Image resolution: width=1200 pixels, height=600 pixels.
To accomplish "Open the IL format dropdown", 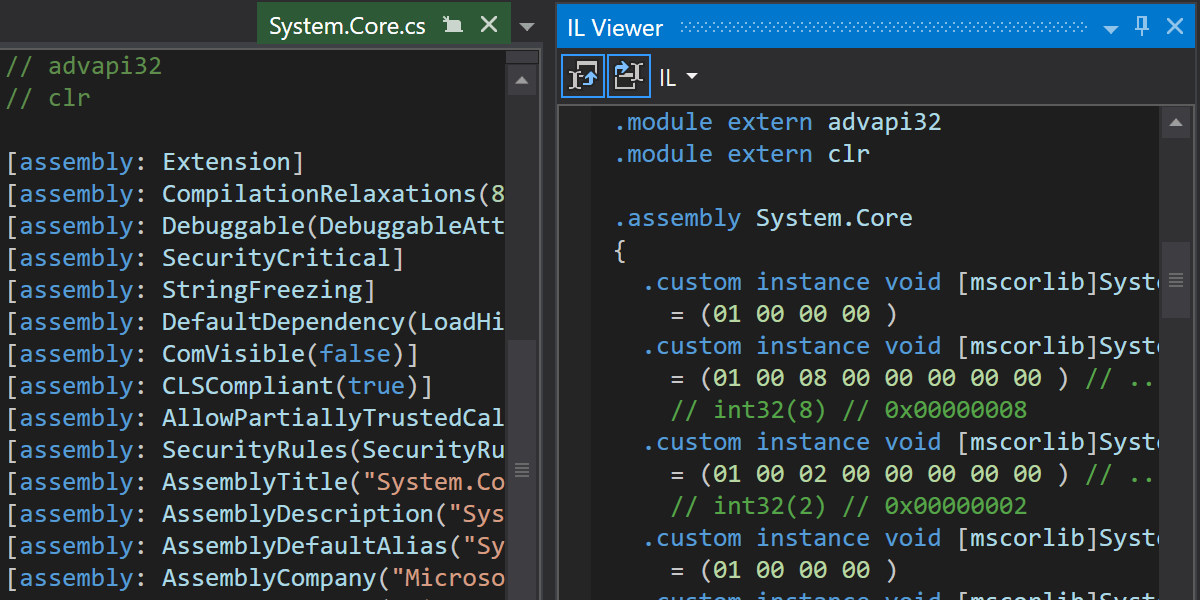I will [x=679, y=77].
